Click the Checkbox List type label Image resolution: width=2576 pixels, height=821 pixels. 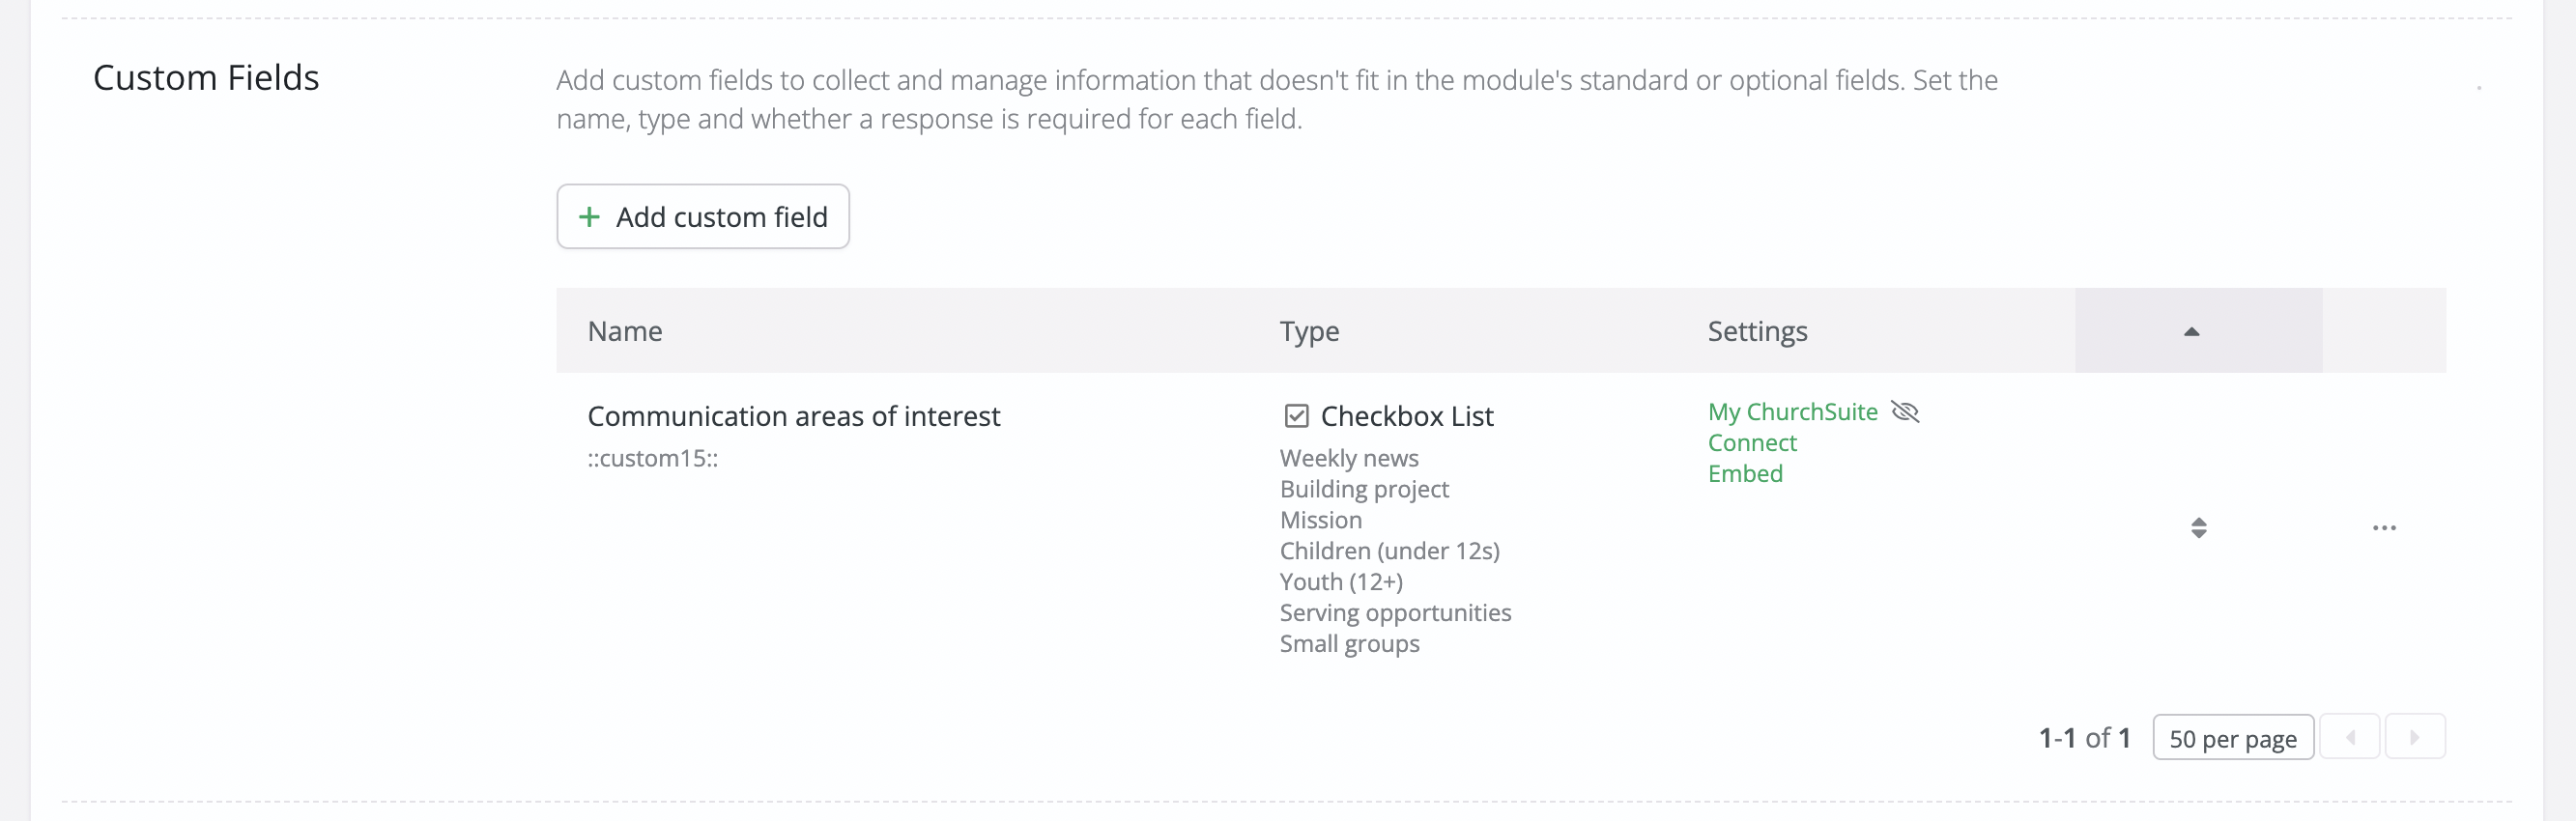(x=1407, y=416)
